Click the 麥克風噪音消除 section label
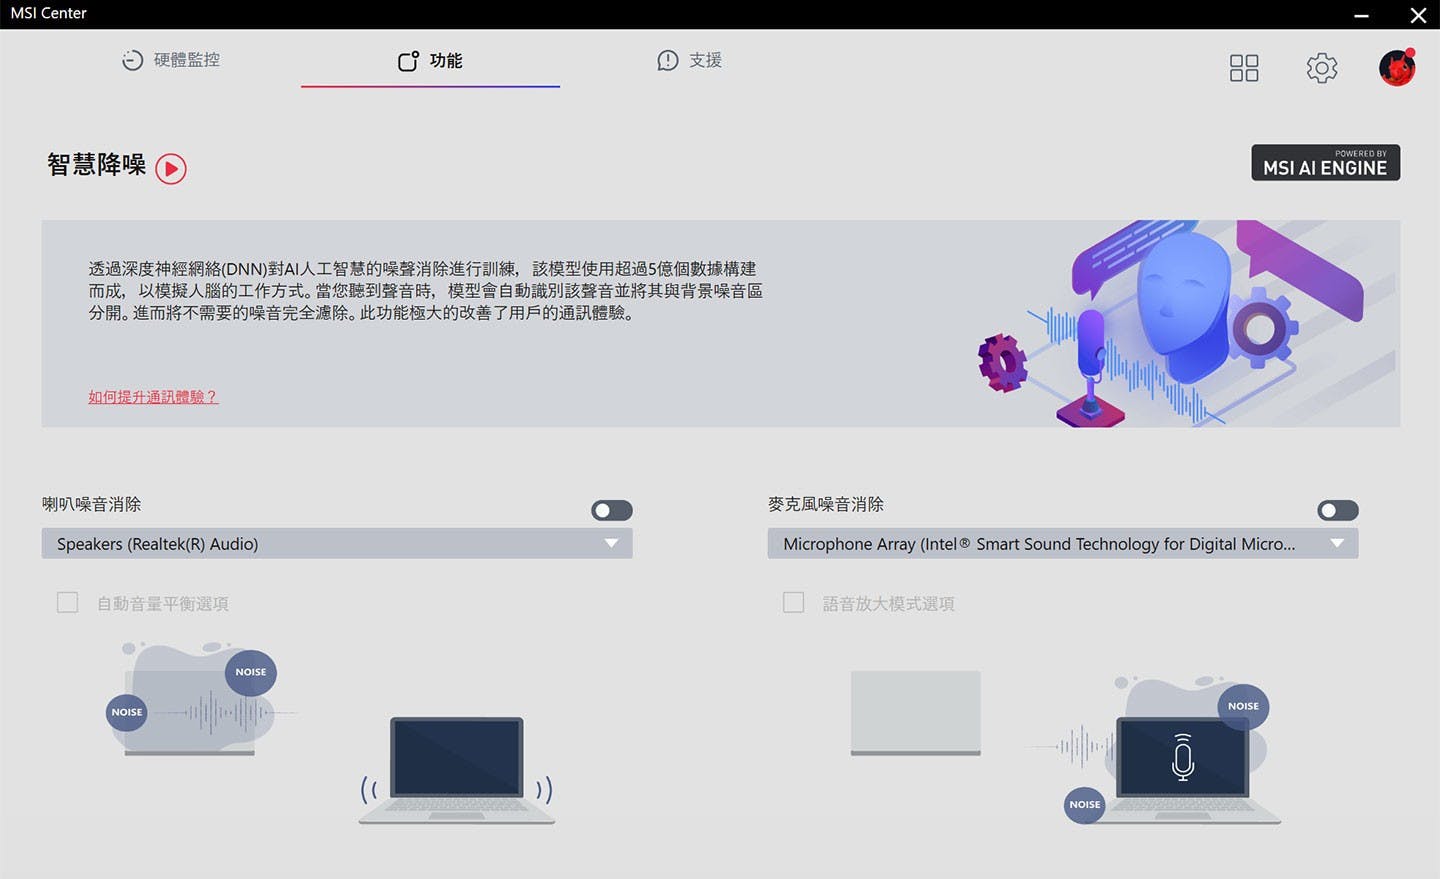Viewport: 1440px width, 879px height. (x=826, y=505)
